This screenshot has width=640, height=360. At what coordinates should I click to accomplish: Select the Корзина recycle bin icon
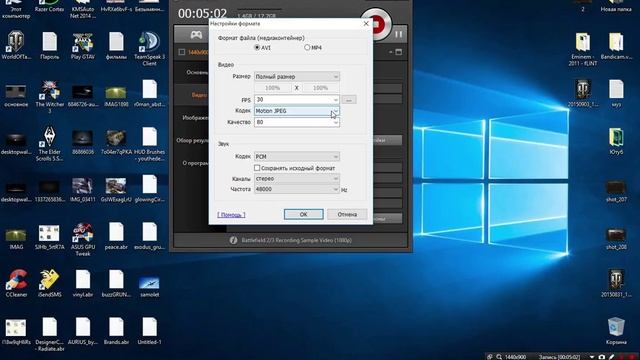coord(616,331)
